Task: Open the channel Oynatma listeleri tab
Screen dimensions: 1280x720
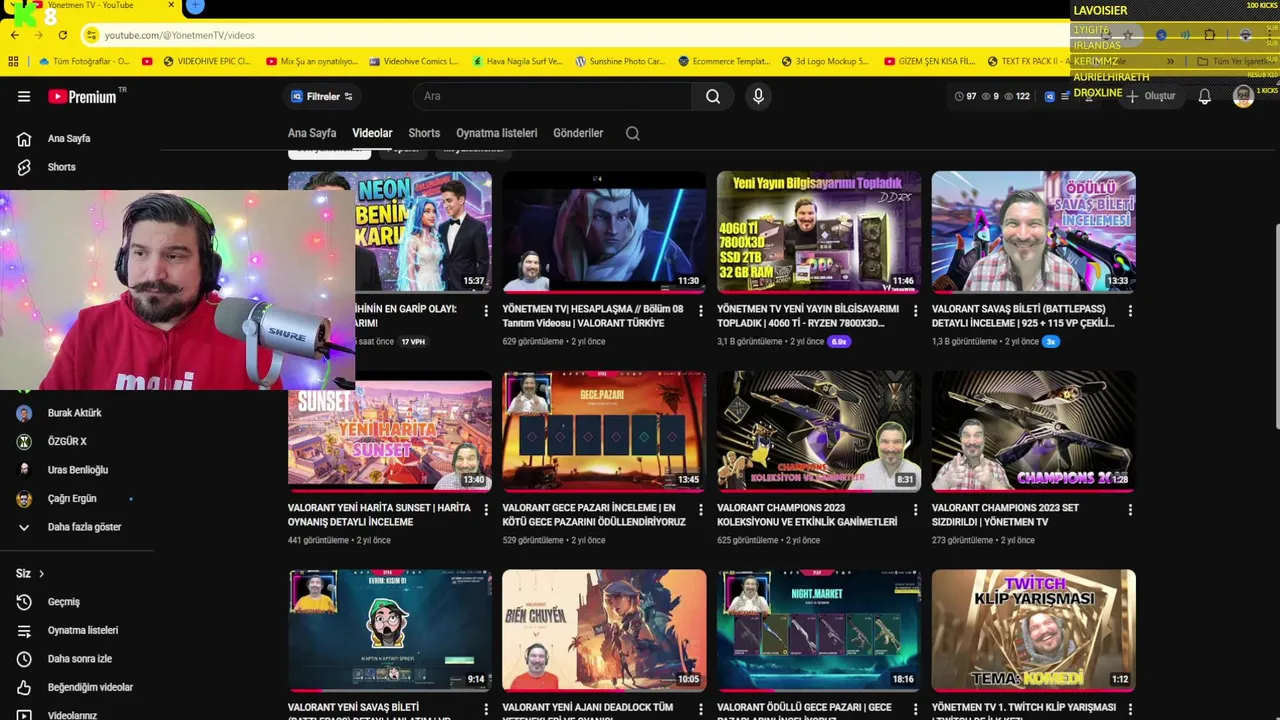Action: (x=496, y=133)
